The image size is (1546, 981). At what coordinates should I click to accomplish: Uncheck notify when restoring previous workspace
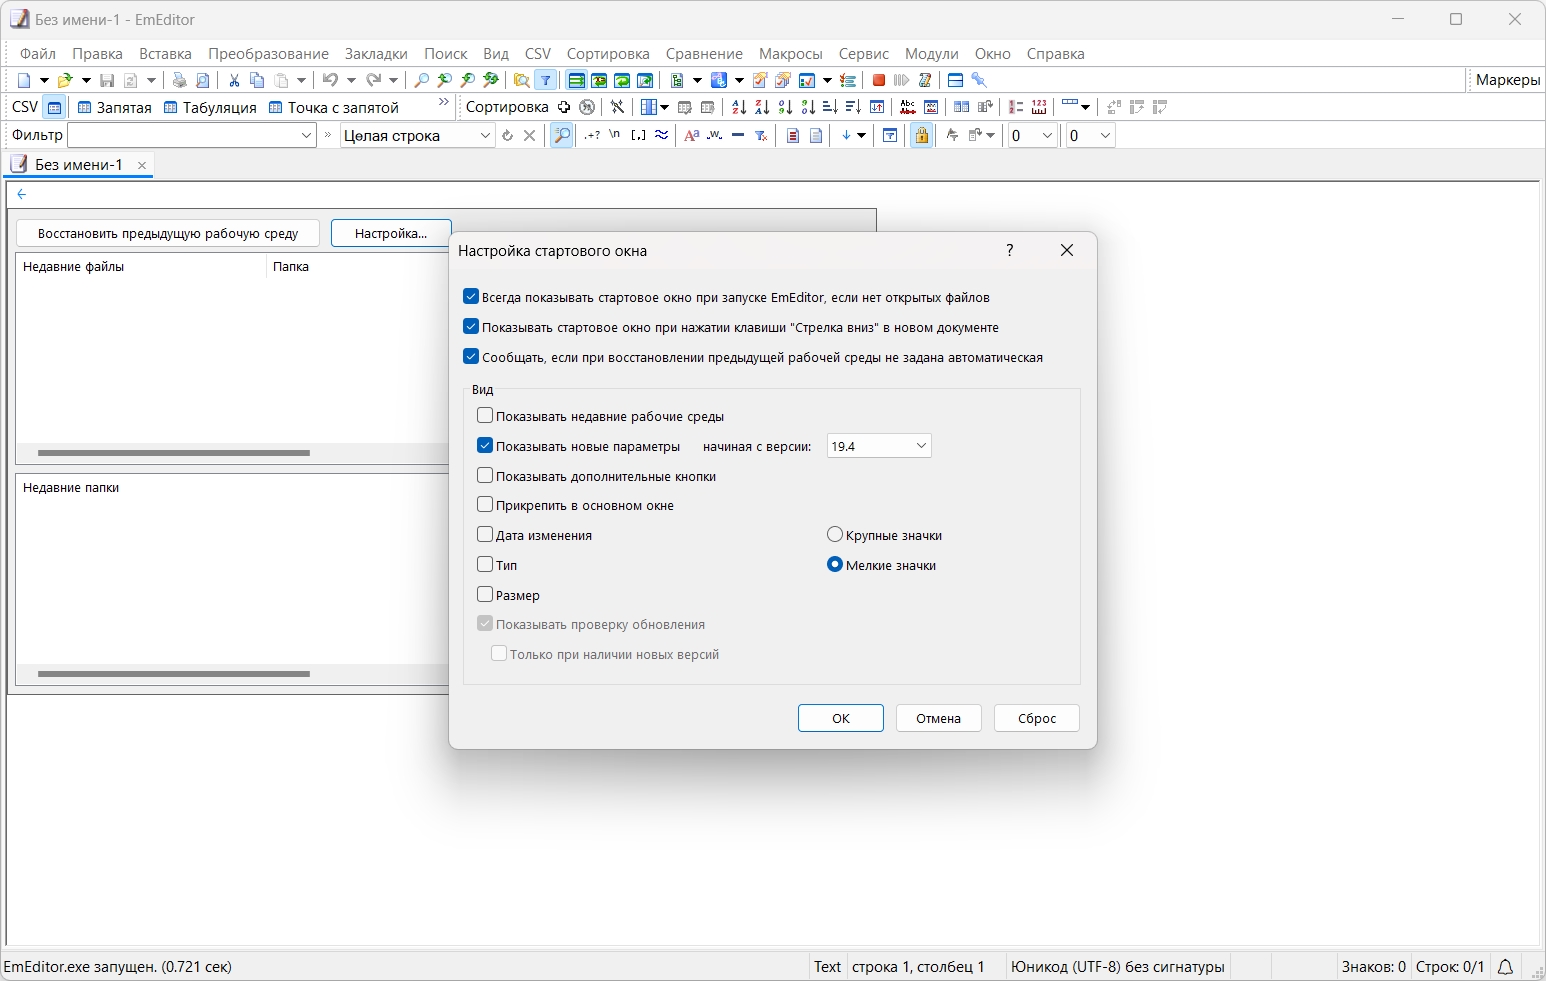pos(471,357)
